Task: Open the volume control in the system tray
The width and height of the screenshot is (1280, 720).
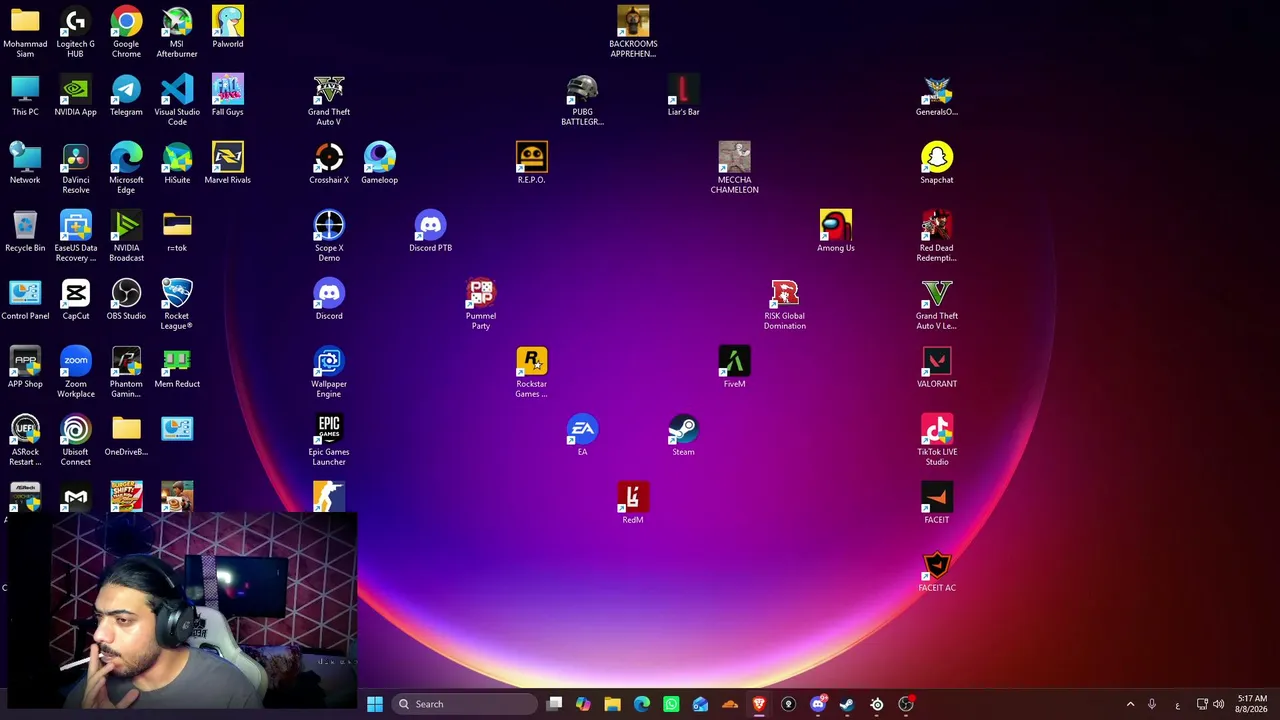Action: [1218, 704]
